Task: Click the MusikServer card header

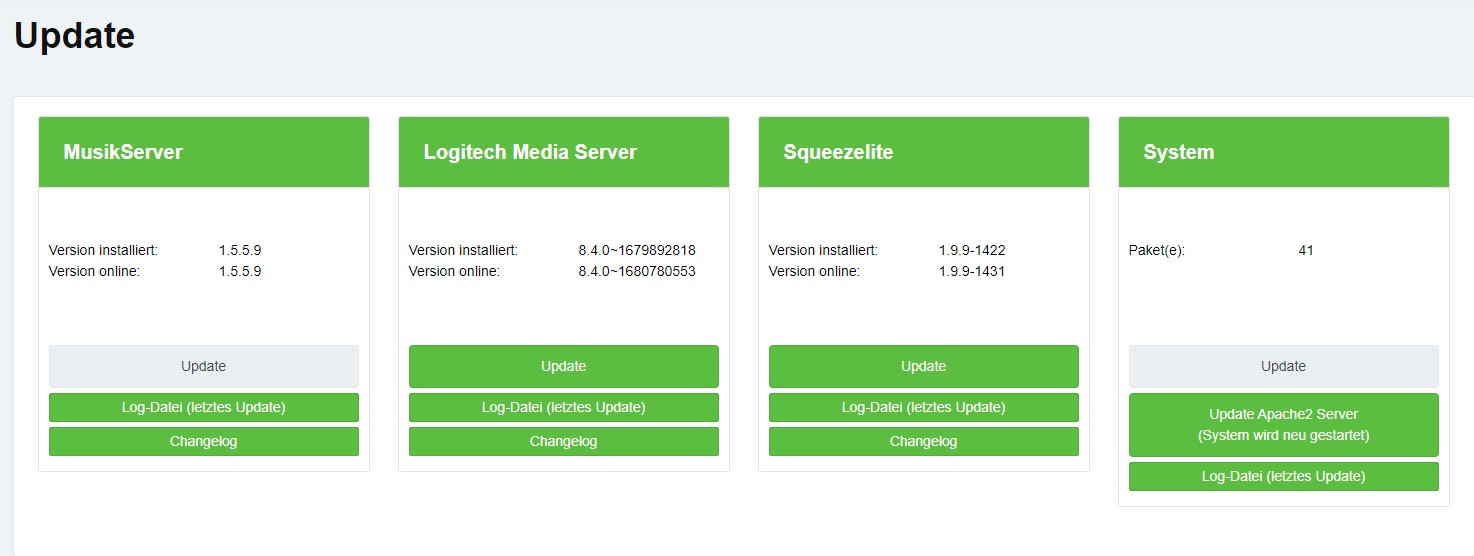Action: coord(123,152)
